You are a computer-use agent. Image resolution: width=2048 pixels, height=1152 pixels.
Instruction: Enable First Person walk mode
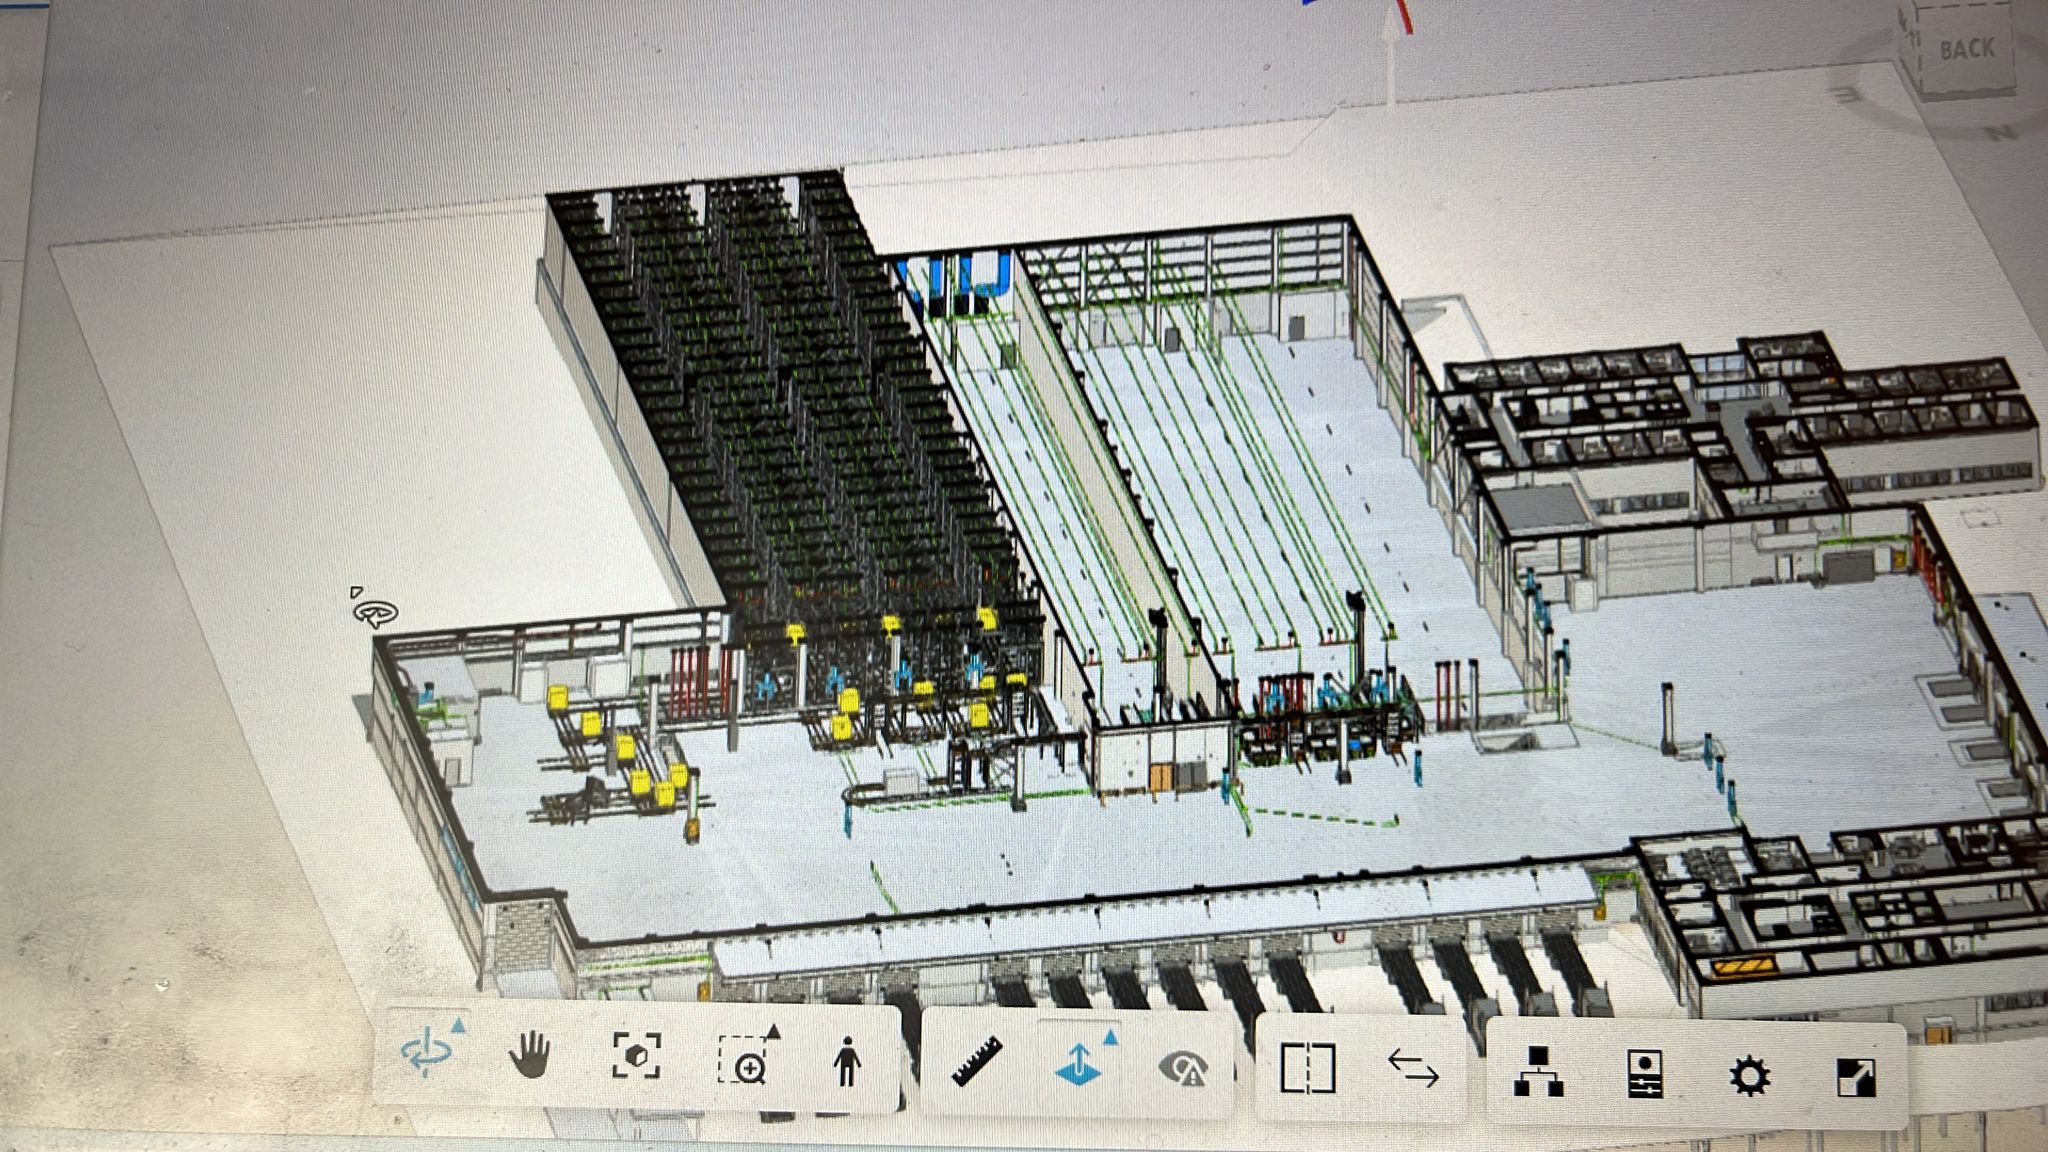pyautogui.click(x=847, y=1061)
